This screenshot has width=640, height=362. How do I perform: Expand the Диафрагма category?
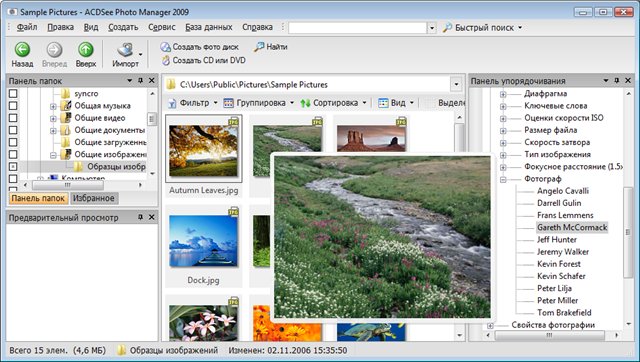[x=503, y=94]
